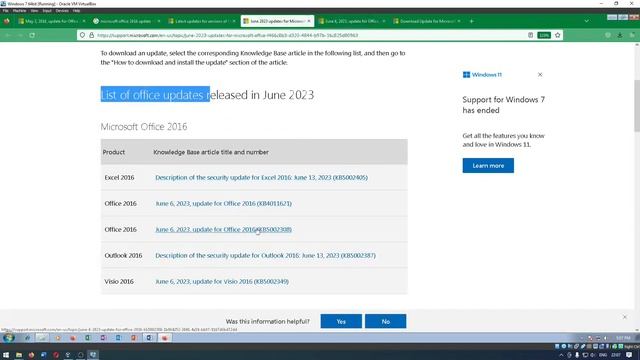
Task: Open VirtualBox View menu
Action: [x=34, y=11]
